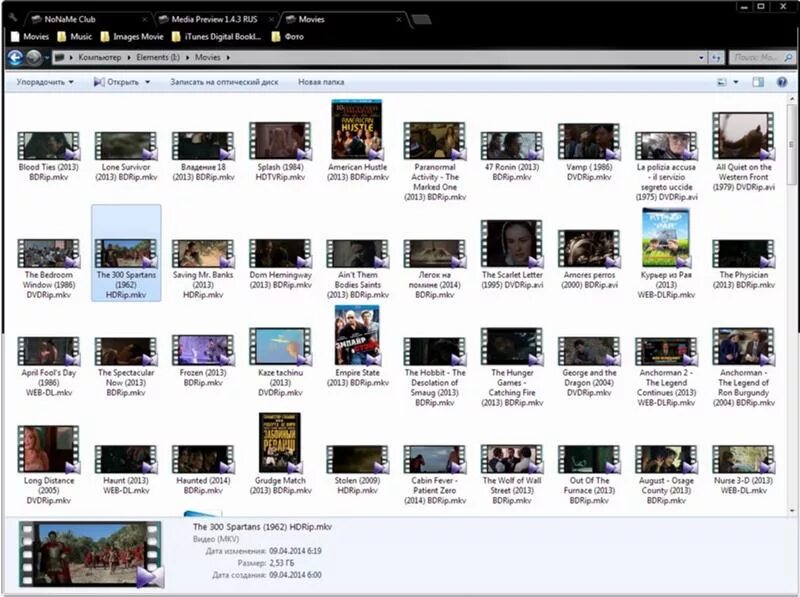Click the 300 Spartans preview thumbnail in details pane
Viewport: 800px width, 597px height.
pyautogui.click(x=91, y=554)
